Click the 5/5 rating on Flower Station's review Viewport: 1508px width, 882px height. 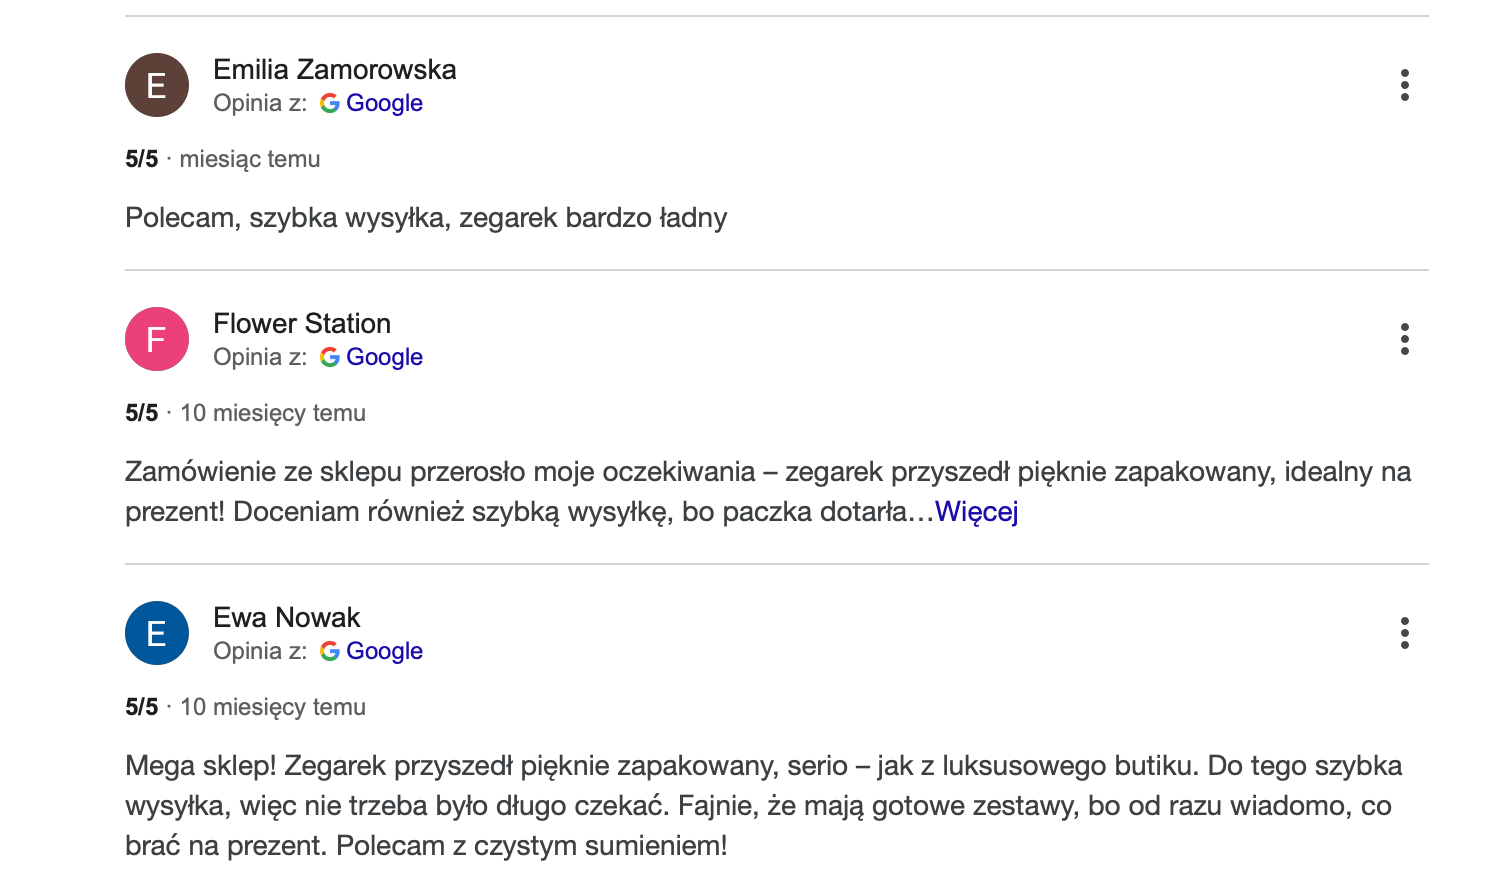tap(142, 413)
